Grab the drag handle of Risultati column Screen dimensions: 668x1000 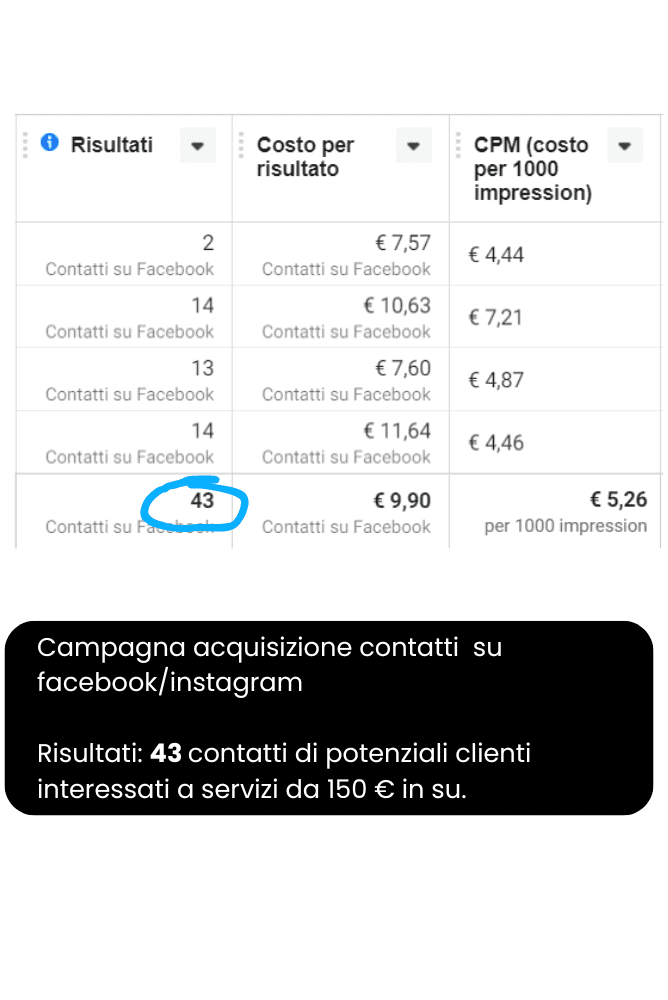[x=25, y=145]
